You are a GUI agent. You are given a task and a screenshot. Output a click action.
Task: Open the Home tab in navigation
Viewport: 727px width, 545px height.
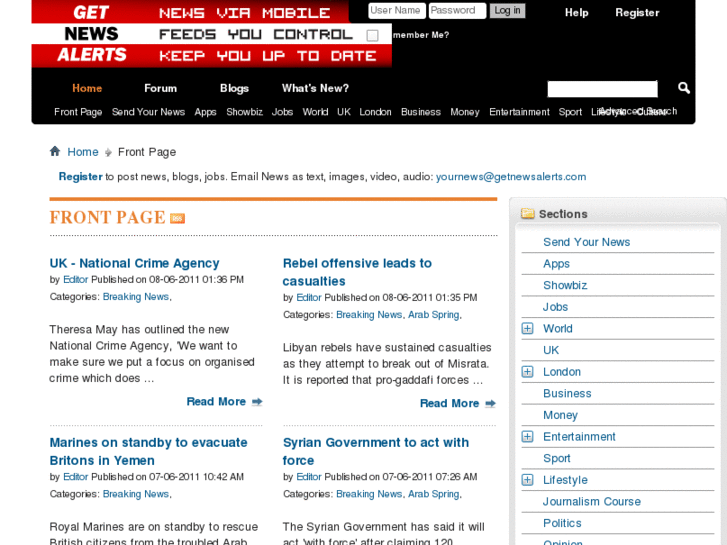coord(87,88)
